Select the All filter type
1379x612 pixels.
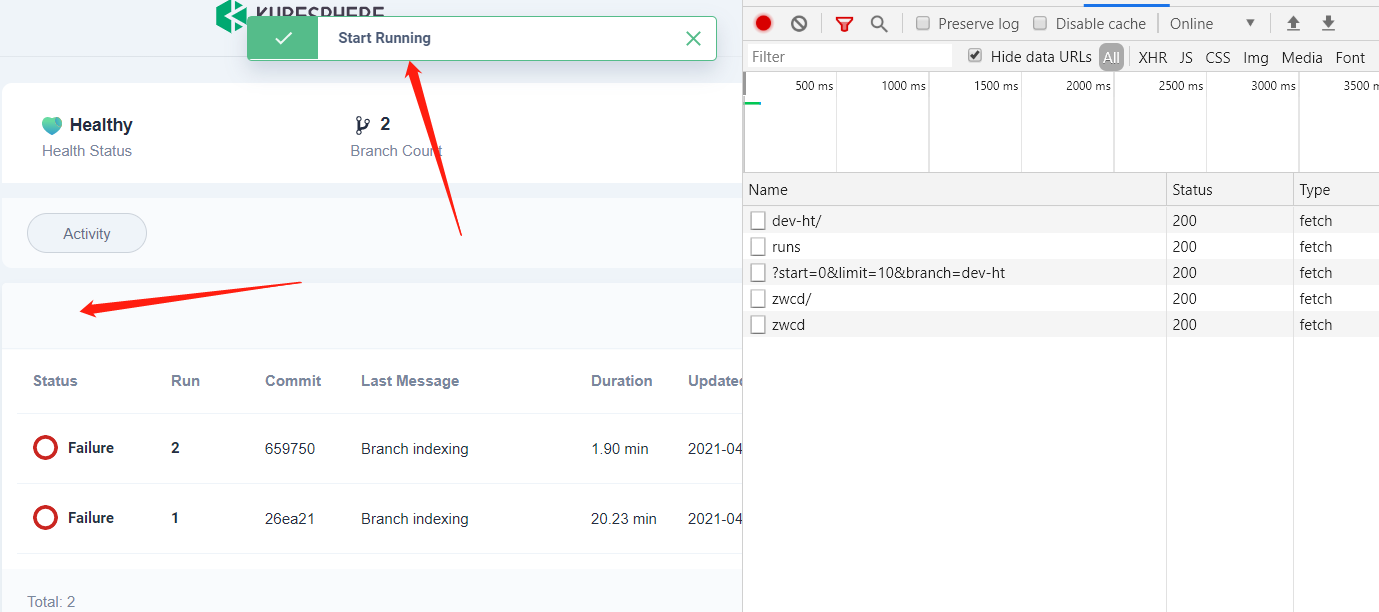click(x=1111, y=57)
